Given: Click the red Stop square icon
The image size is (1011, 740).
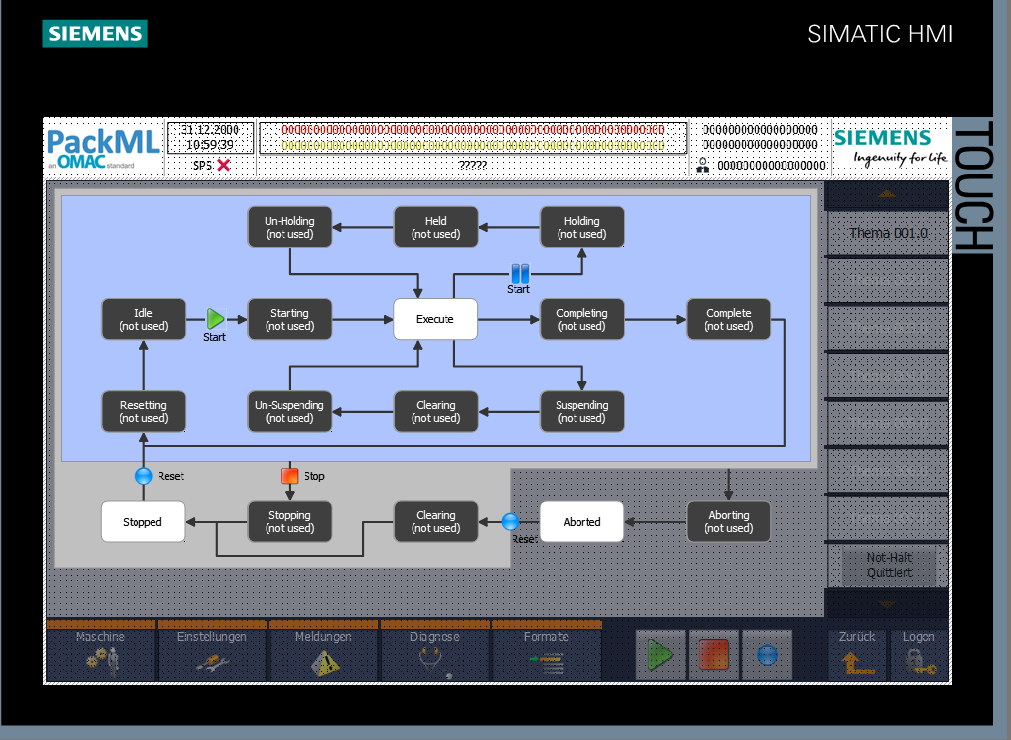Looking at the screenshot, I should [290, 476].
